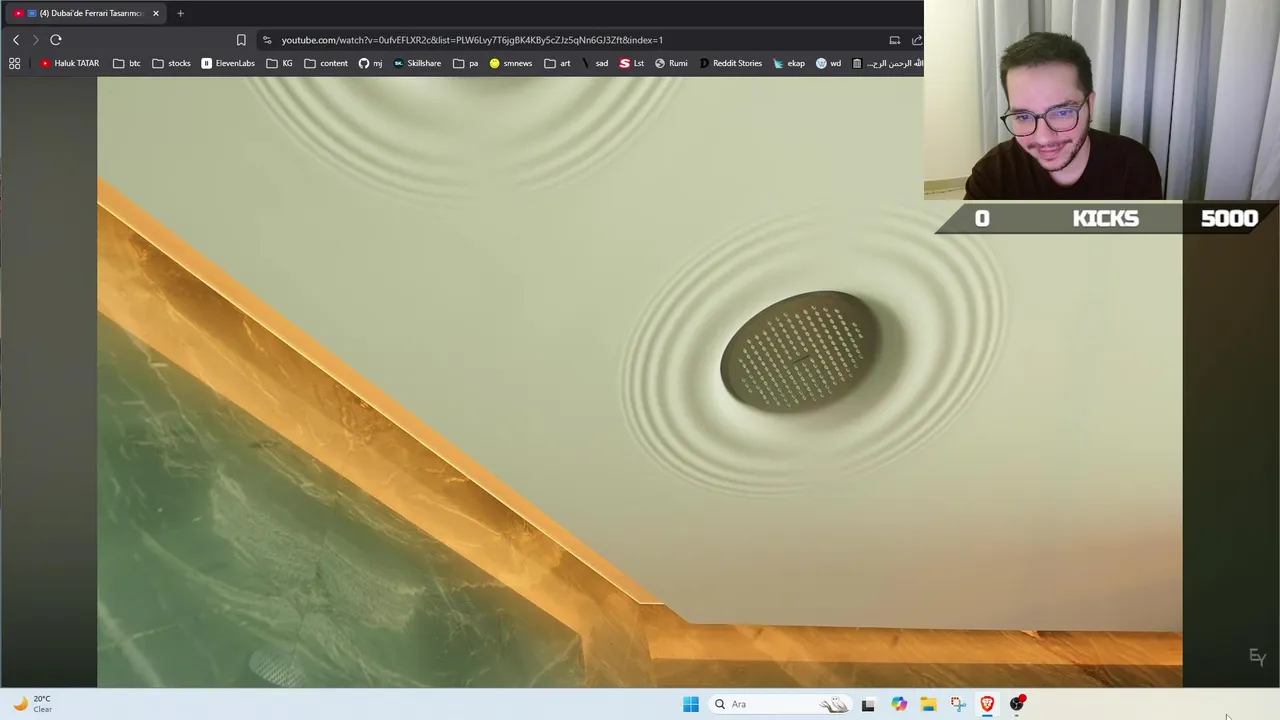1280x720 pixels.
Task: Open a new browser tab
Action: click(x=180, y=13)
